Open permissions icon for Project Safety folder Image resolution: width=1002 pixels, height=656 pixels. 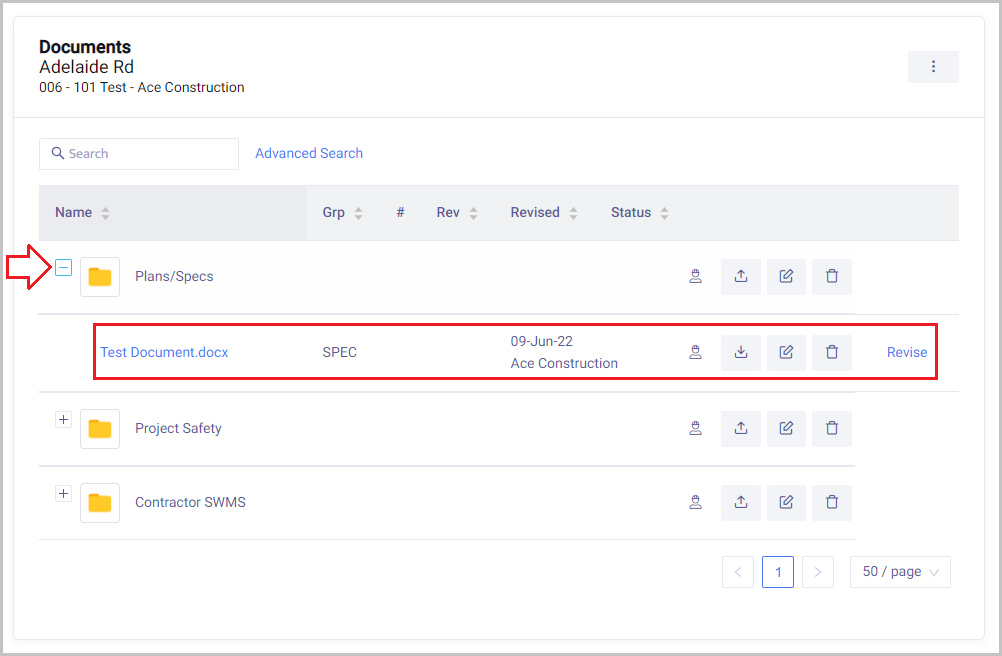tap(695, 428)
